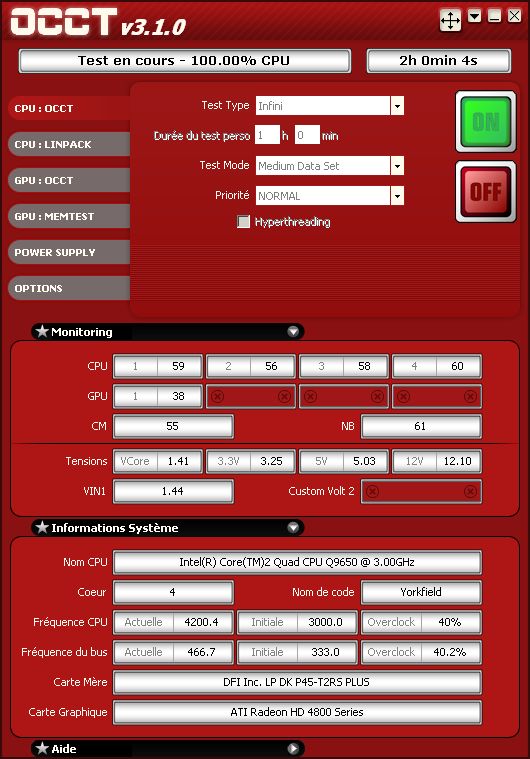Collapse the Informations Système section arrow
Screen dimensions: 530x759
tap(293, 527)
